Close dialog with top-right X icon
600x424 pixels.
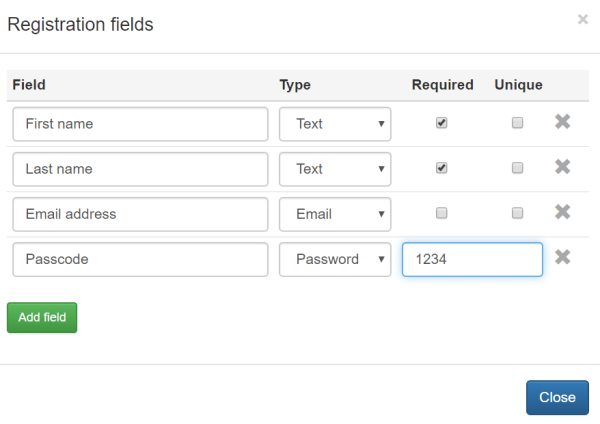click(583, 19)
